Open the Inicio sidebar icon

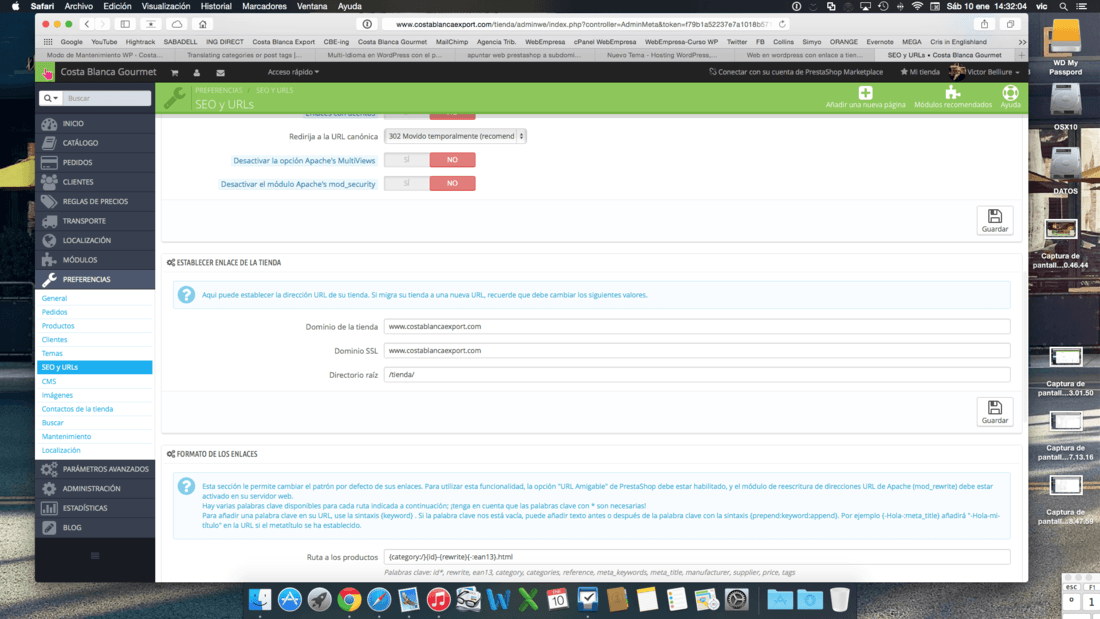point(49,124)
